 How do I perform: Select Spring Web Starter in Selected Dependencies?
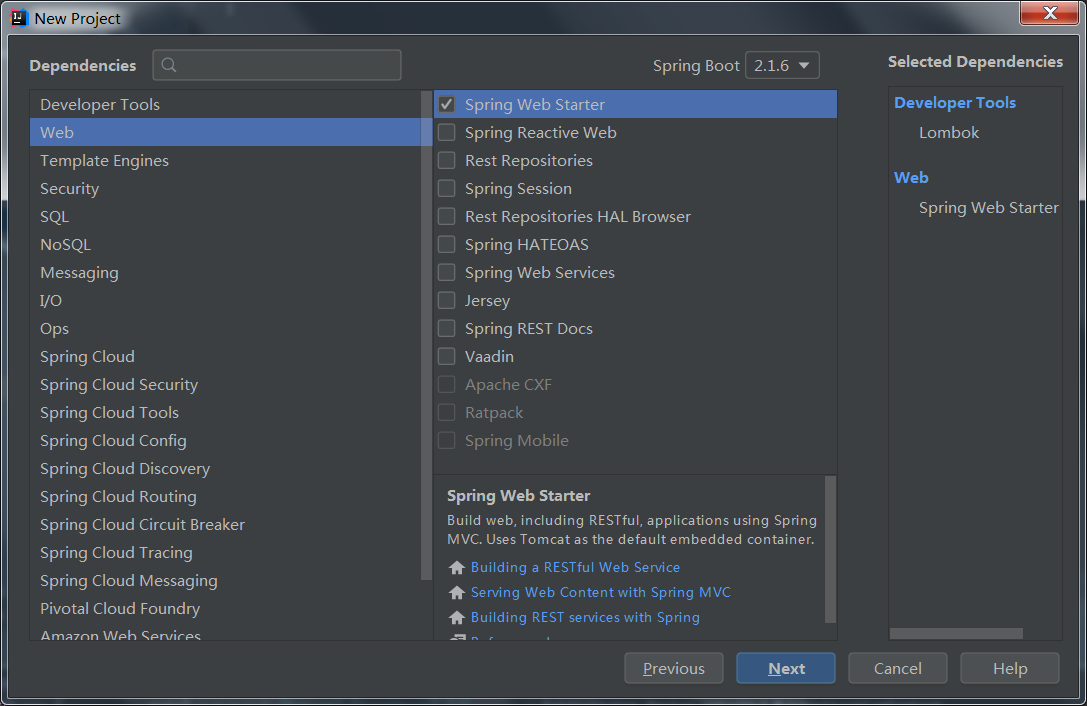tap(989, 207)
